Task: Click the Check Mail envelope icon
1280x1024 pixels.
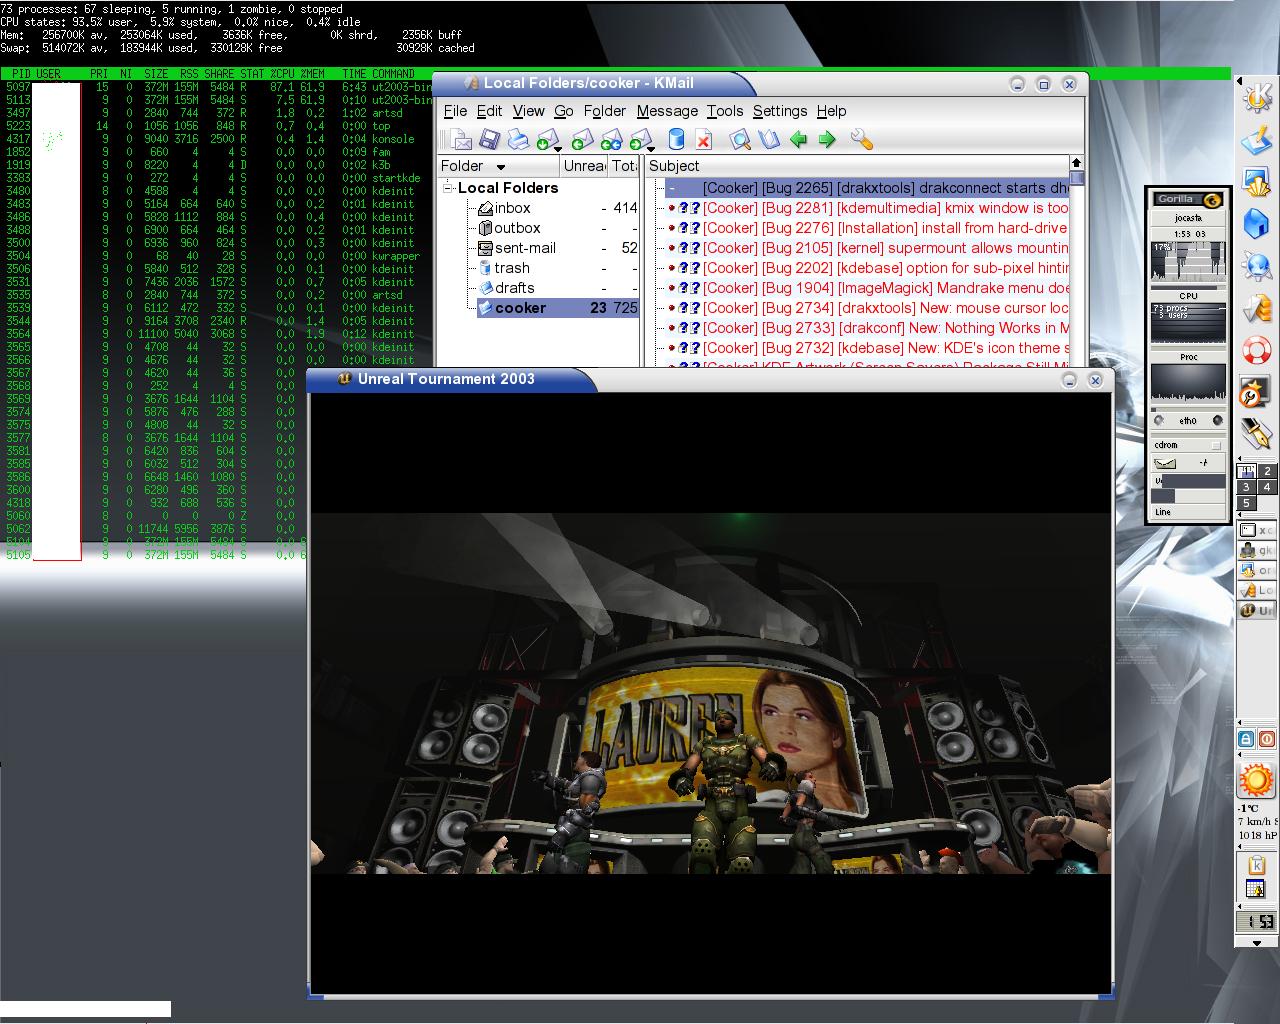Action: tap(546, 139)
